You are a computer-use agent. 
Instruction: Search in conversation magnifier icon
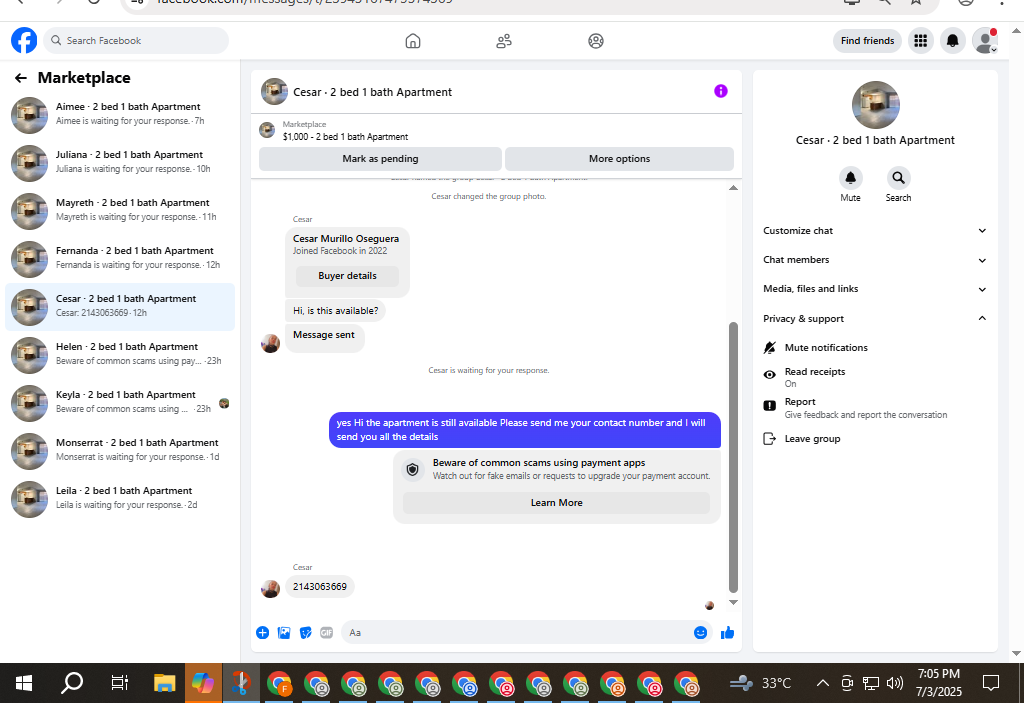899,178
